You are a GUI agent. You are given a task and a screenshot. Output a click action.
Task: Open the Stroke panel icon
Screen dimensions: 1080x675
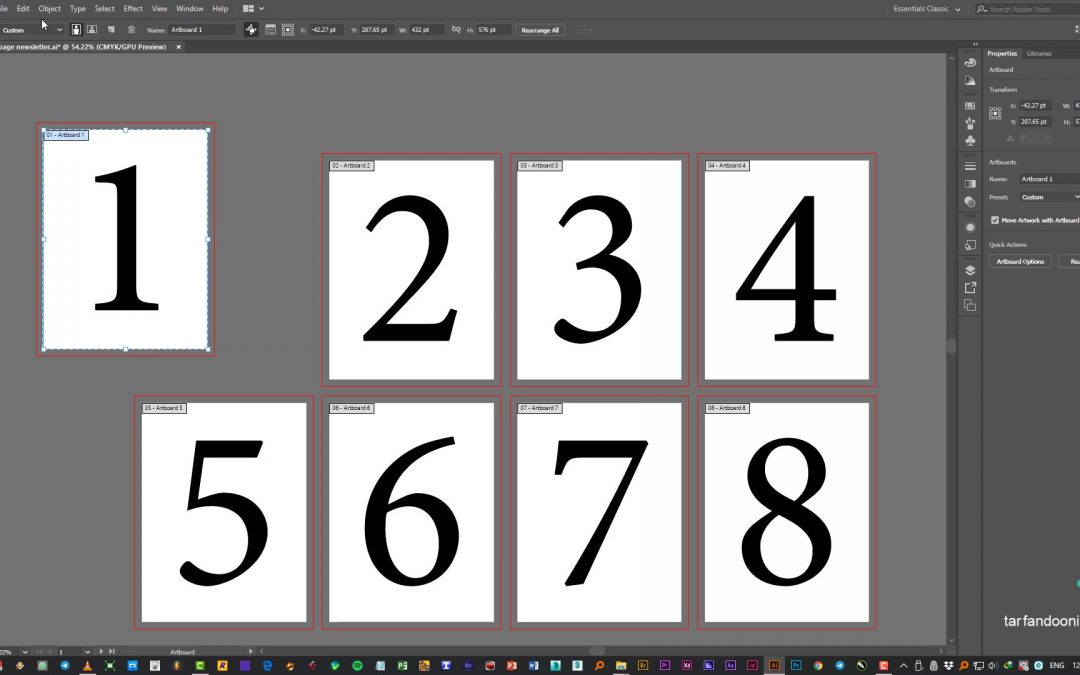970,166
